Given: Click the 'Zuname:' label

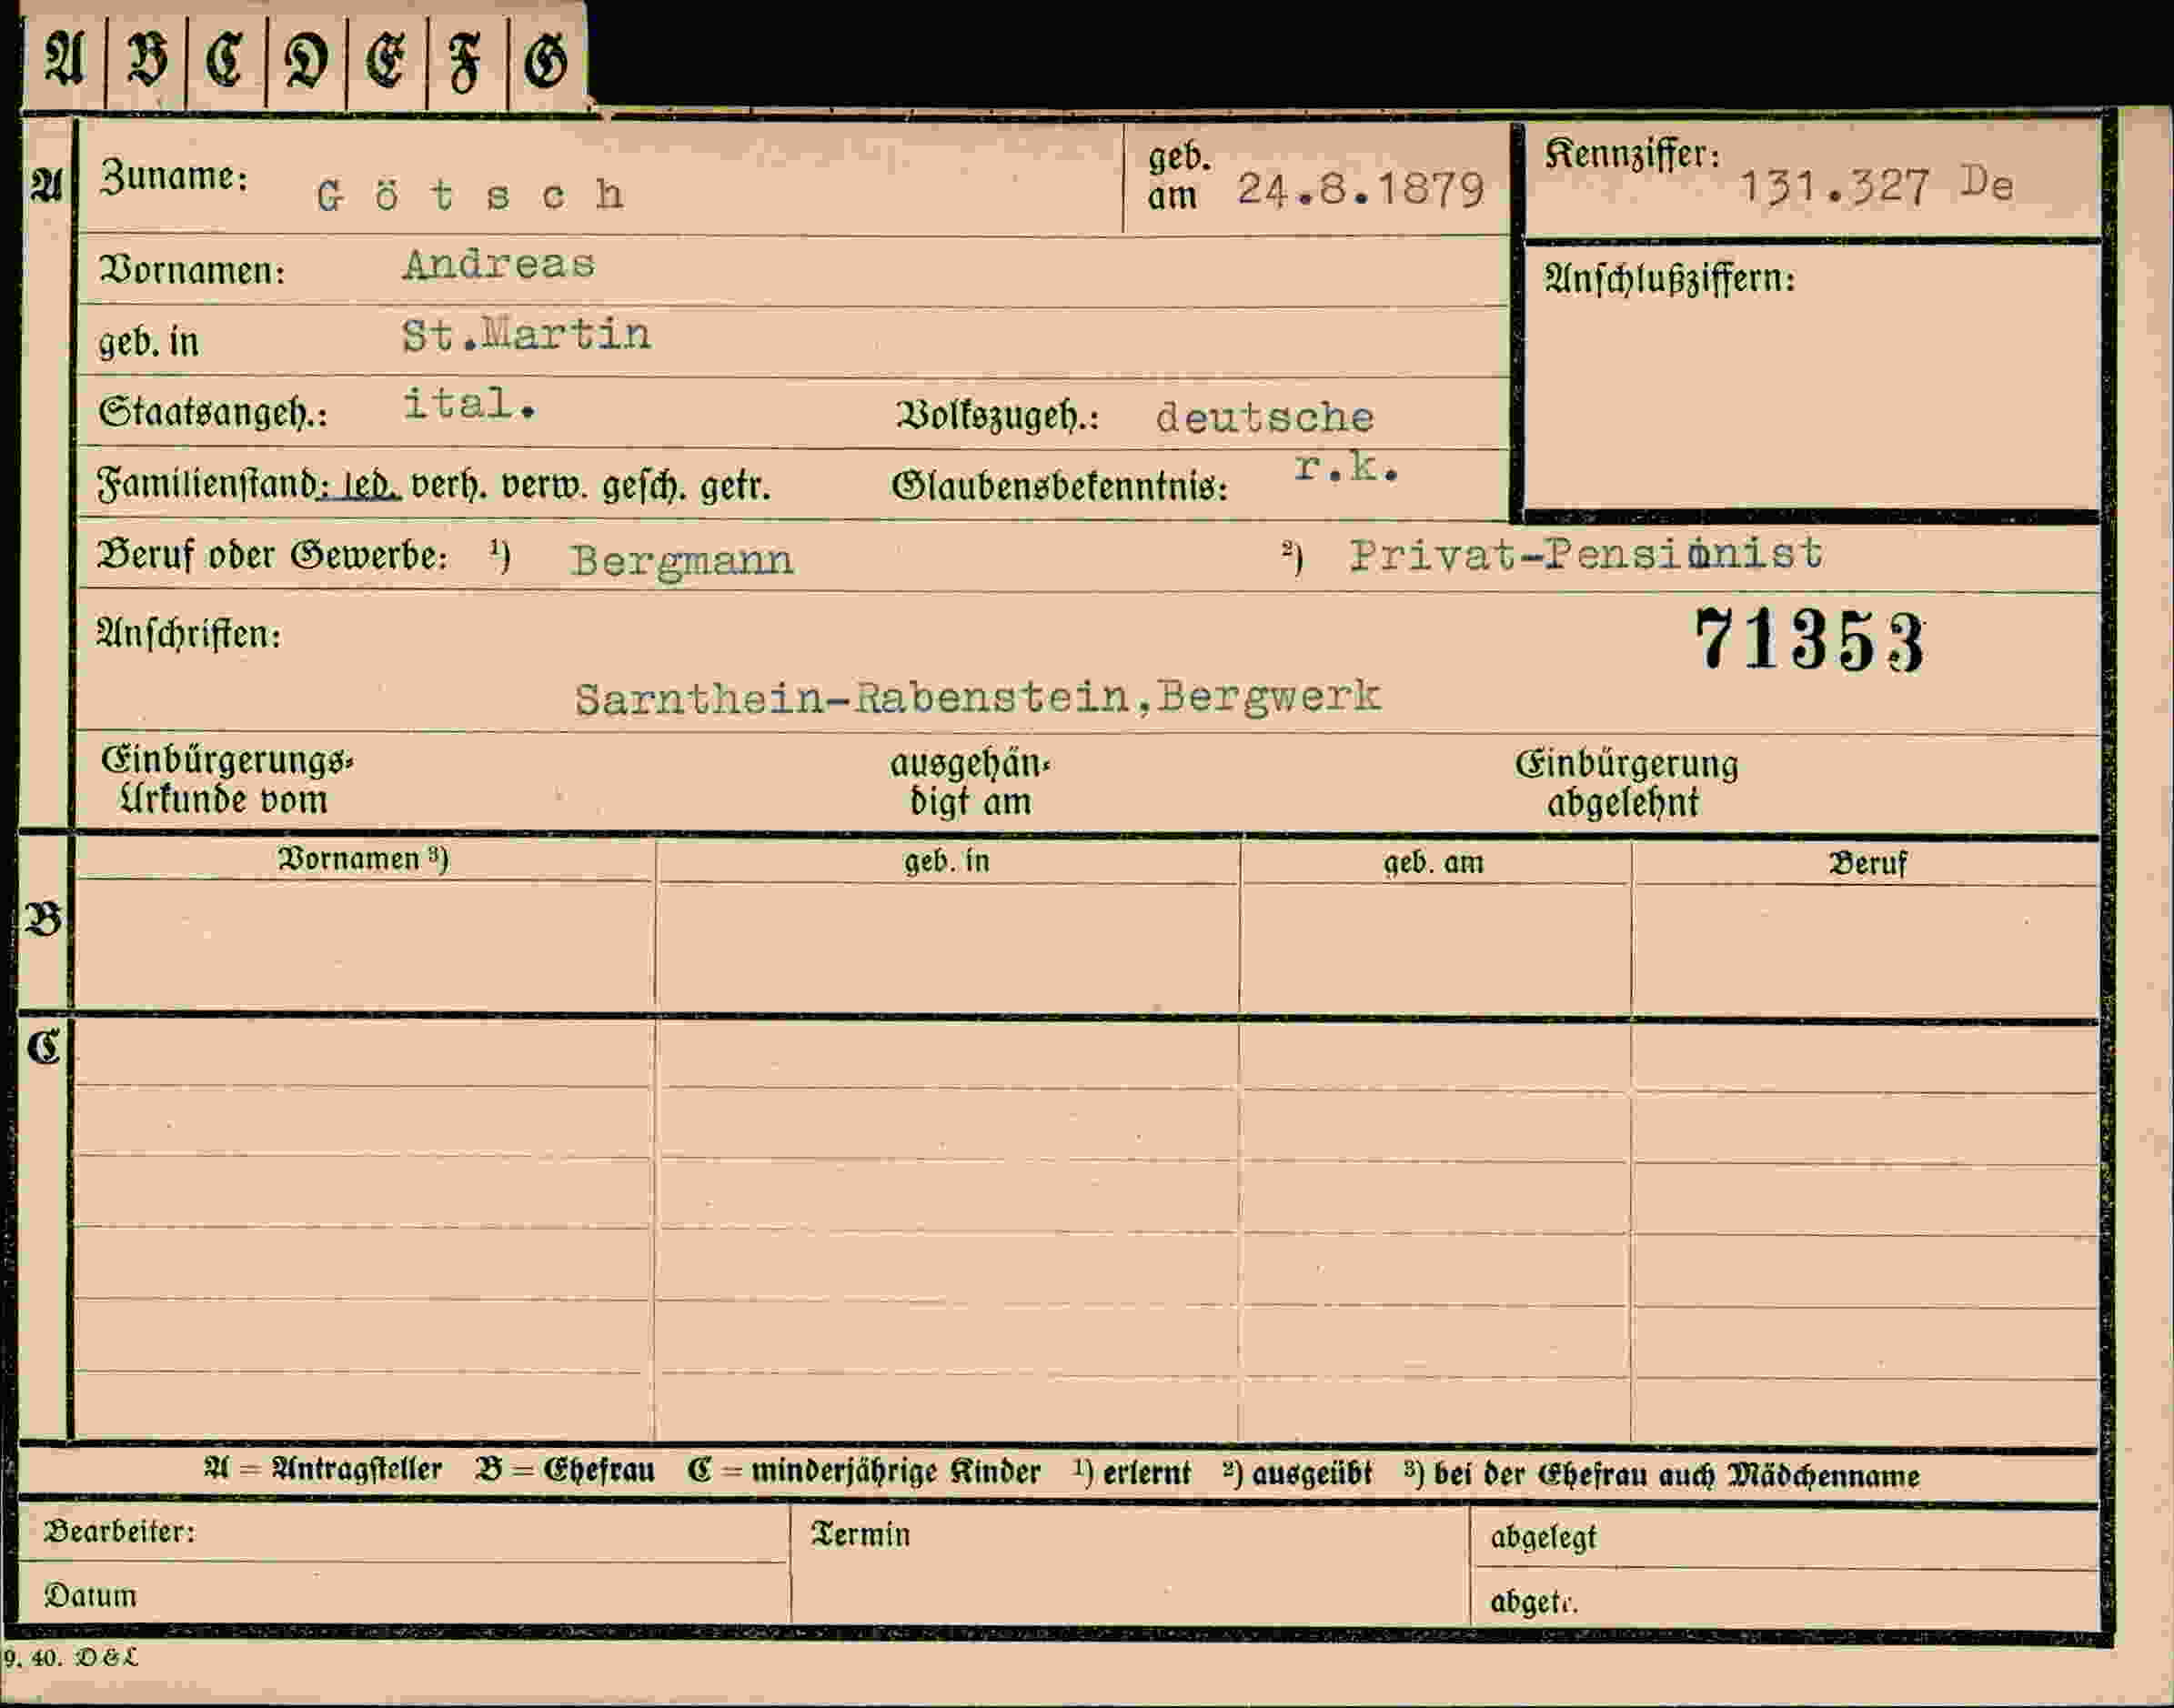Looking at the screenshot, I should coord(173,177).
